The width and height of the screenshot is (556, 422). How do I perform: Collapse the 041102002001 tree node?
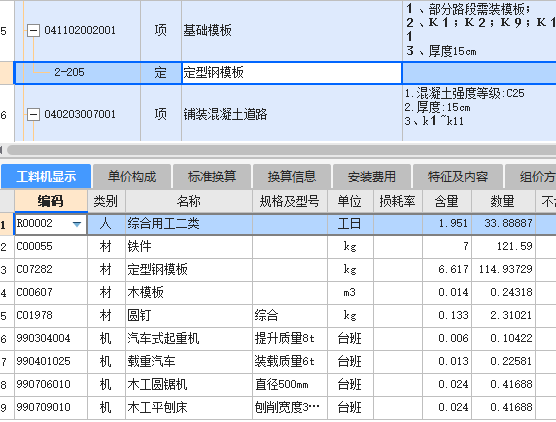point(33,30)
